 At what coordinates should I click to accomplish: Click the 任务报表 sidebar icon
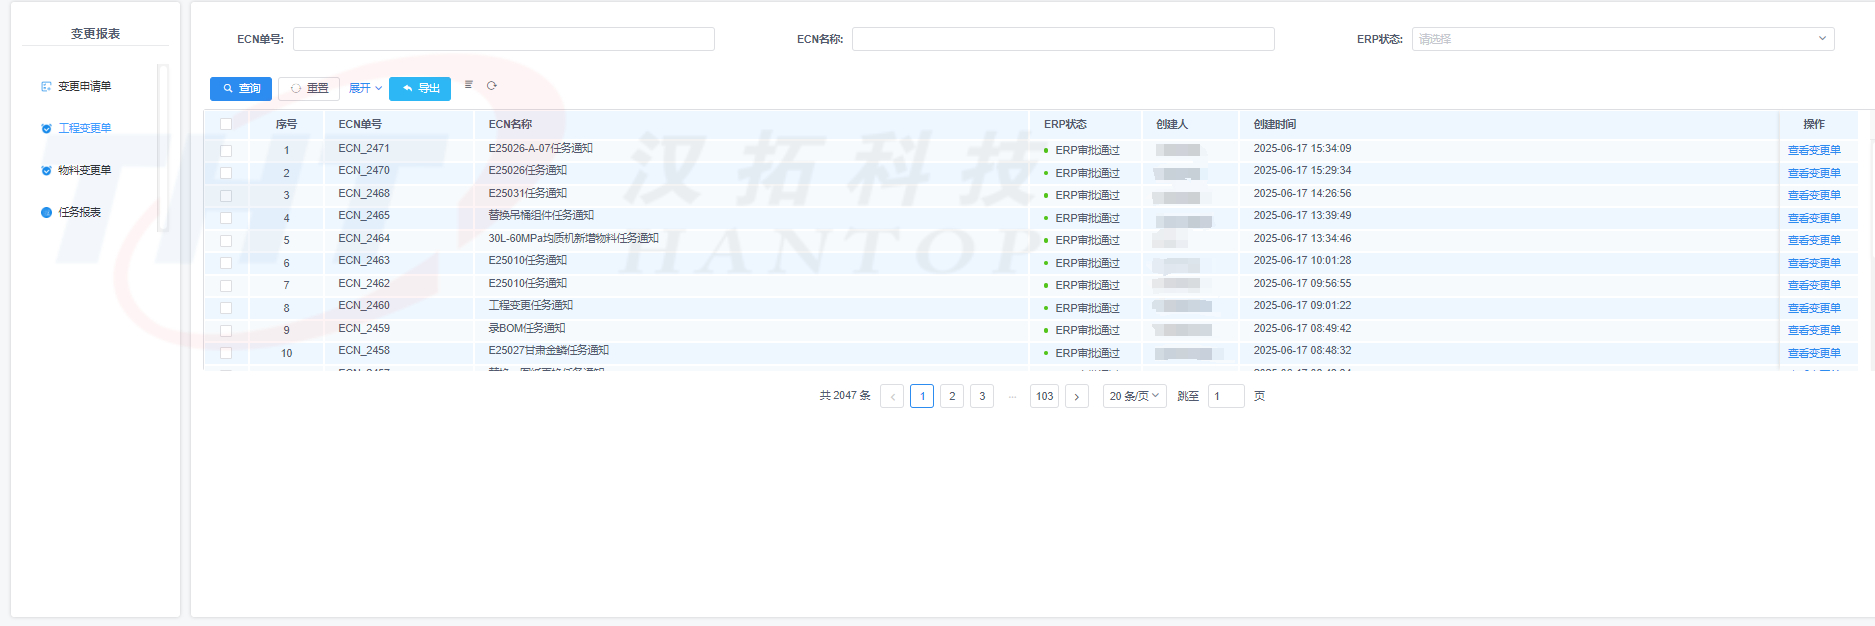tap(46, 213)
